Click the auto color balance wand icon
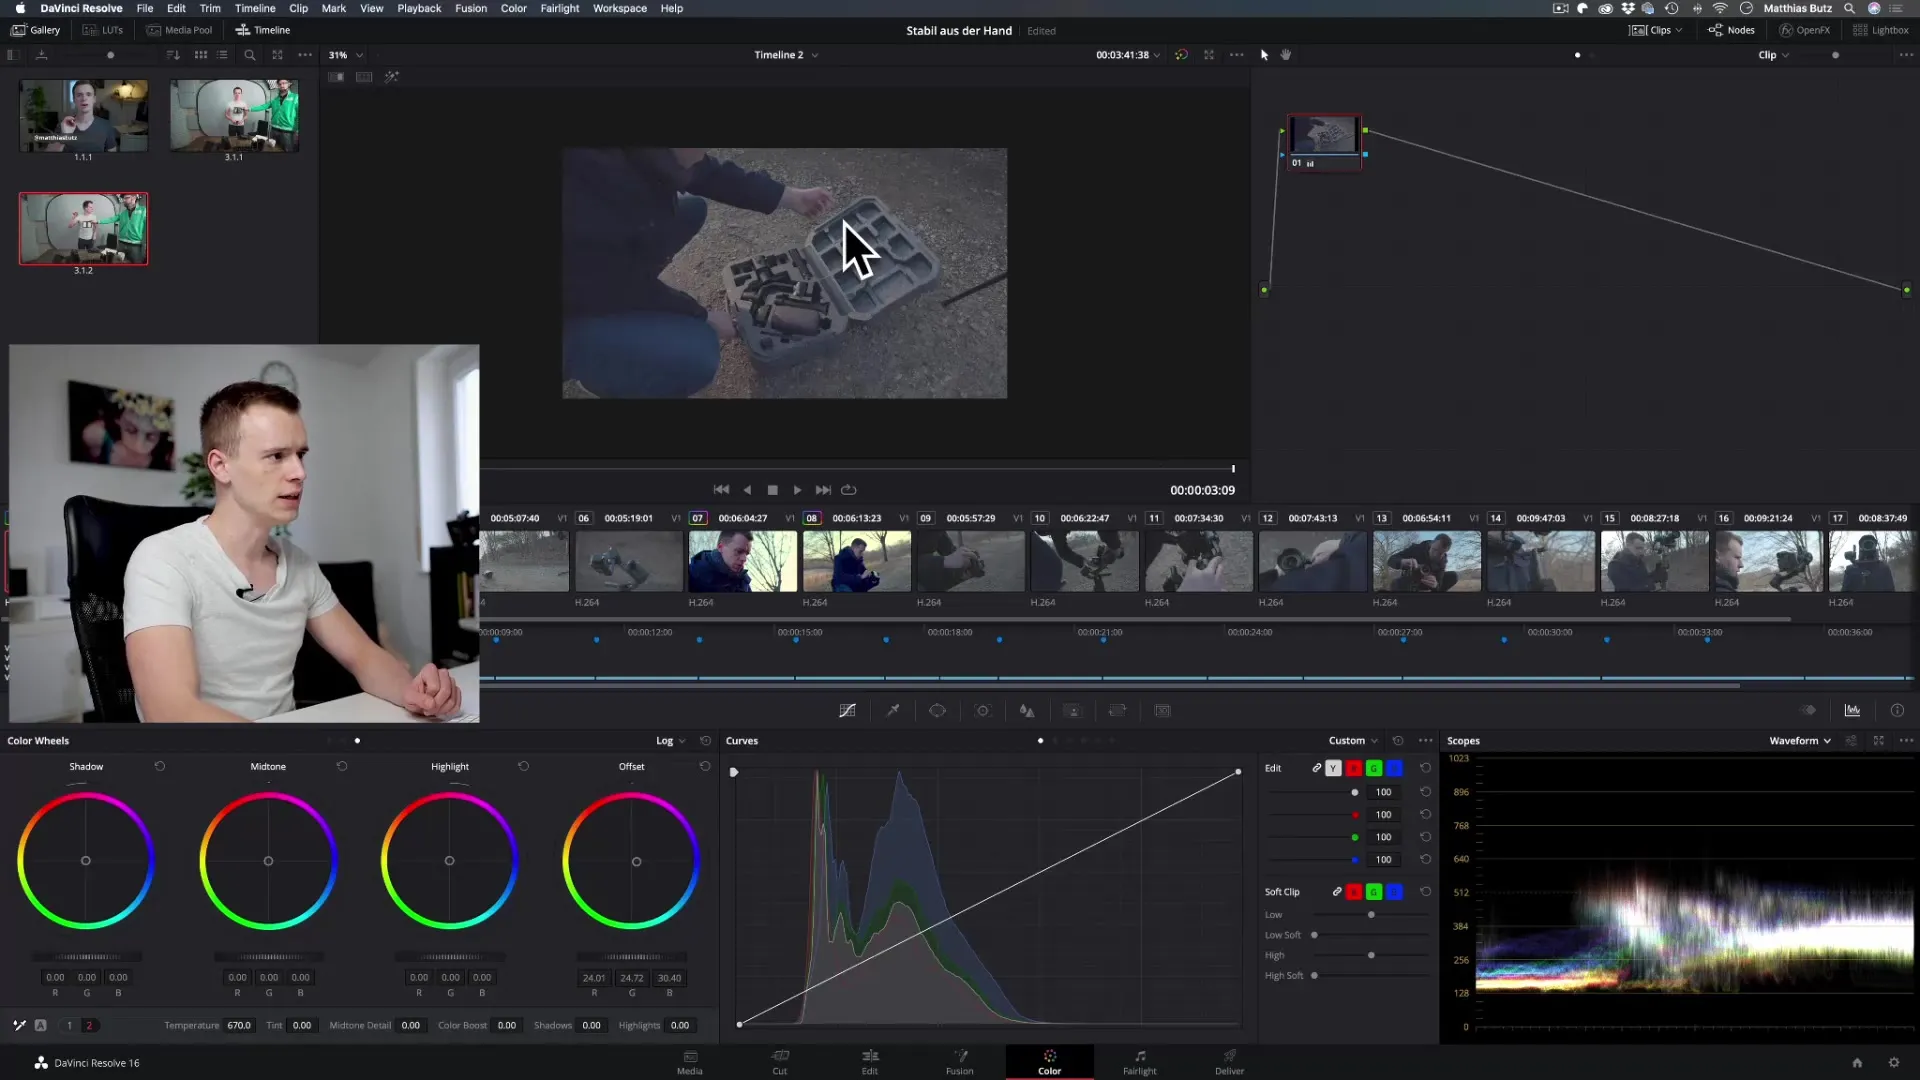 pos(19,1025)
